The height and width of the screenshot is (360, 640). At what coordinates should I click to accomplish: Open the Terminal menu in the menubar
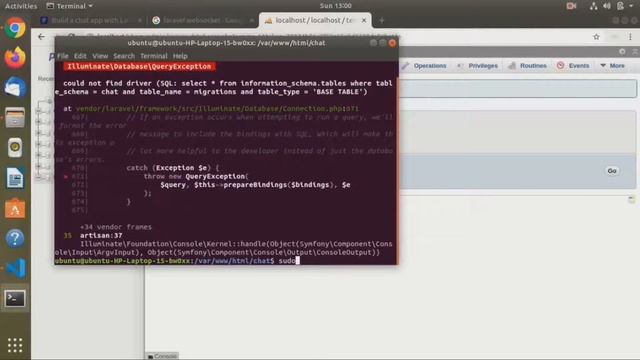click(154, 56)
